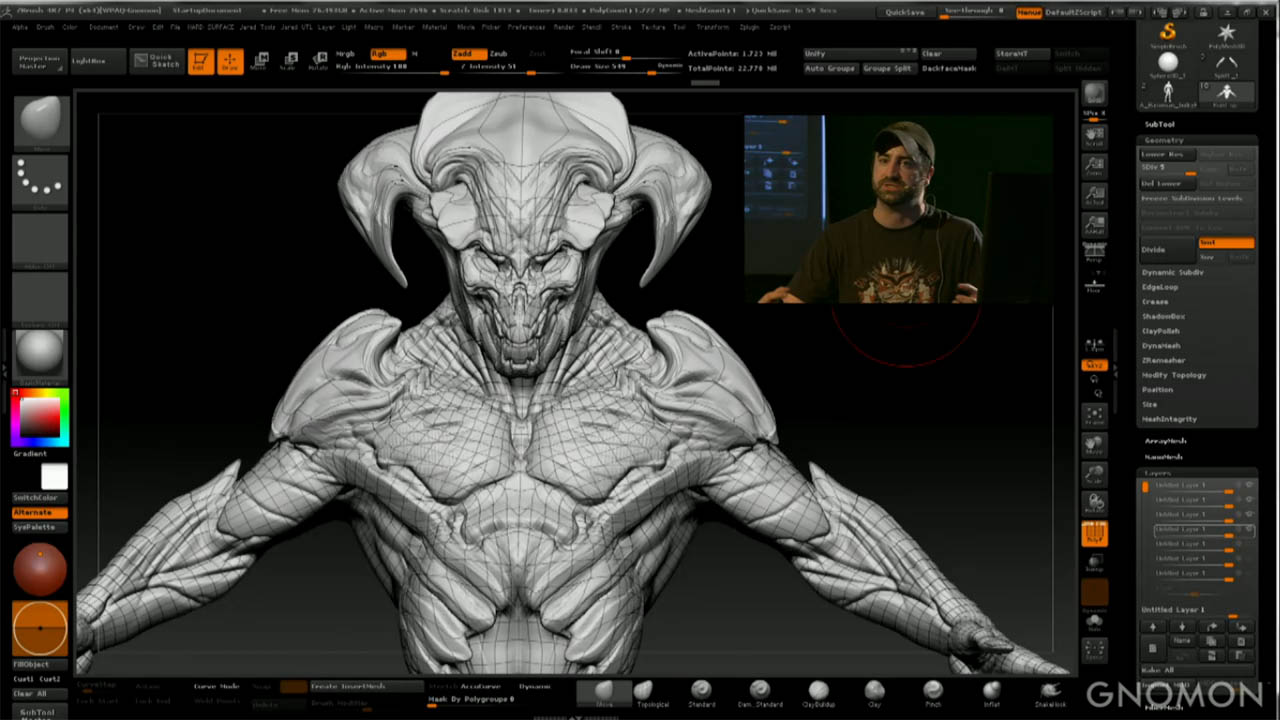The height and width of the screenshot is (720, 1280).
Task: Activate the Edit mode button
Action: [x=201, y=61]
